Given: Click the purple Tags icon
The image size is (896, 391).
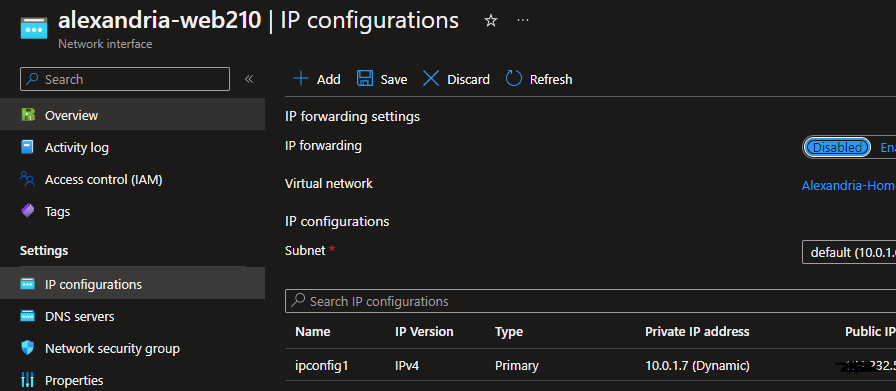Looking at the screenshot, I should click(27, 212).
